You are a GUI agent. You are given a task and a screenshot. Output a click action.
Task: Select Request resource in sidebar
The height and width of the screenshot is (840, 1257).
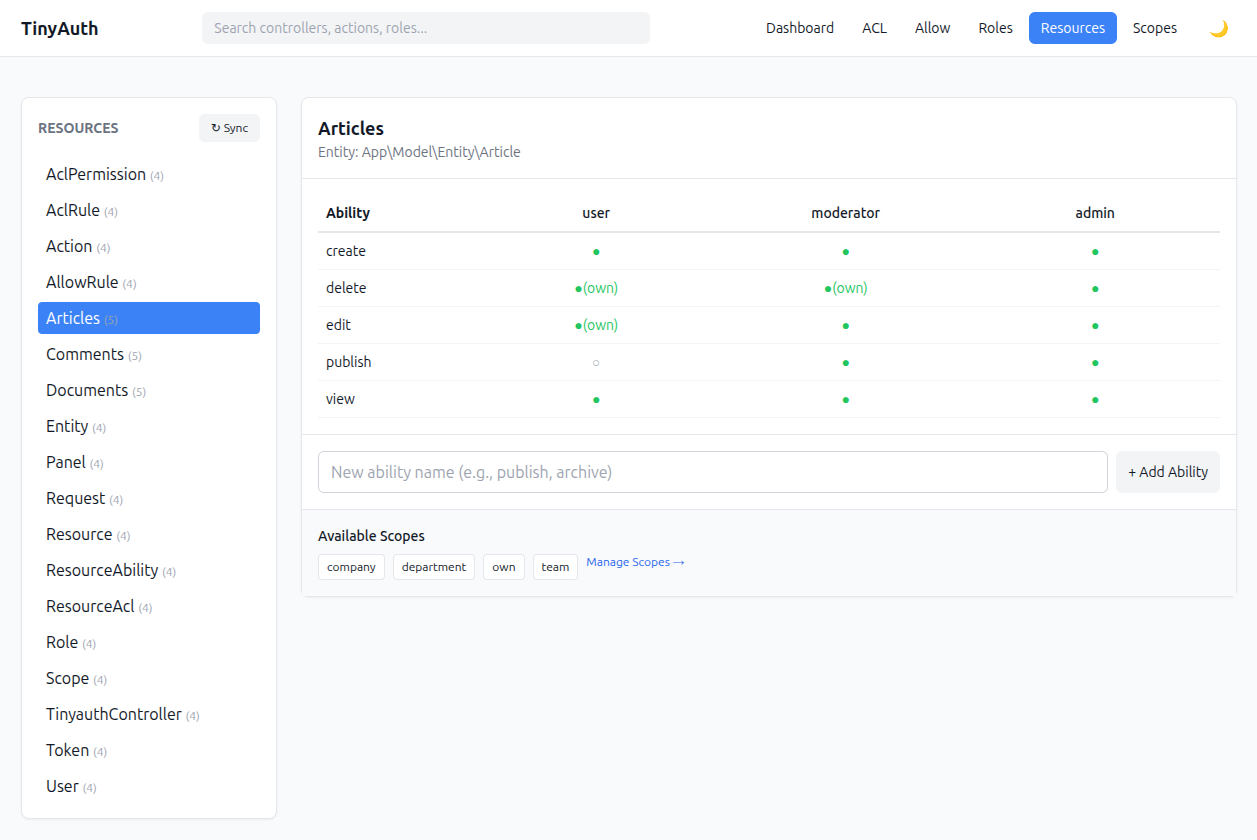(x=149, y=498)
